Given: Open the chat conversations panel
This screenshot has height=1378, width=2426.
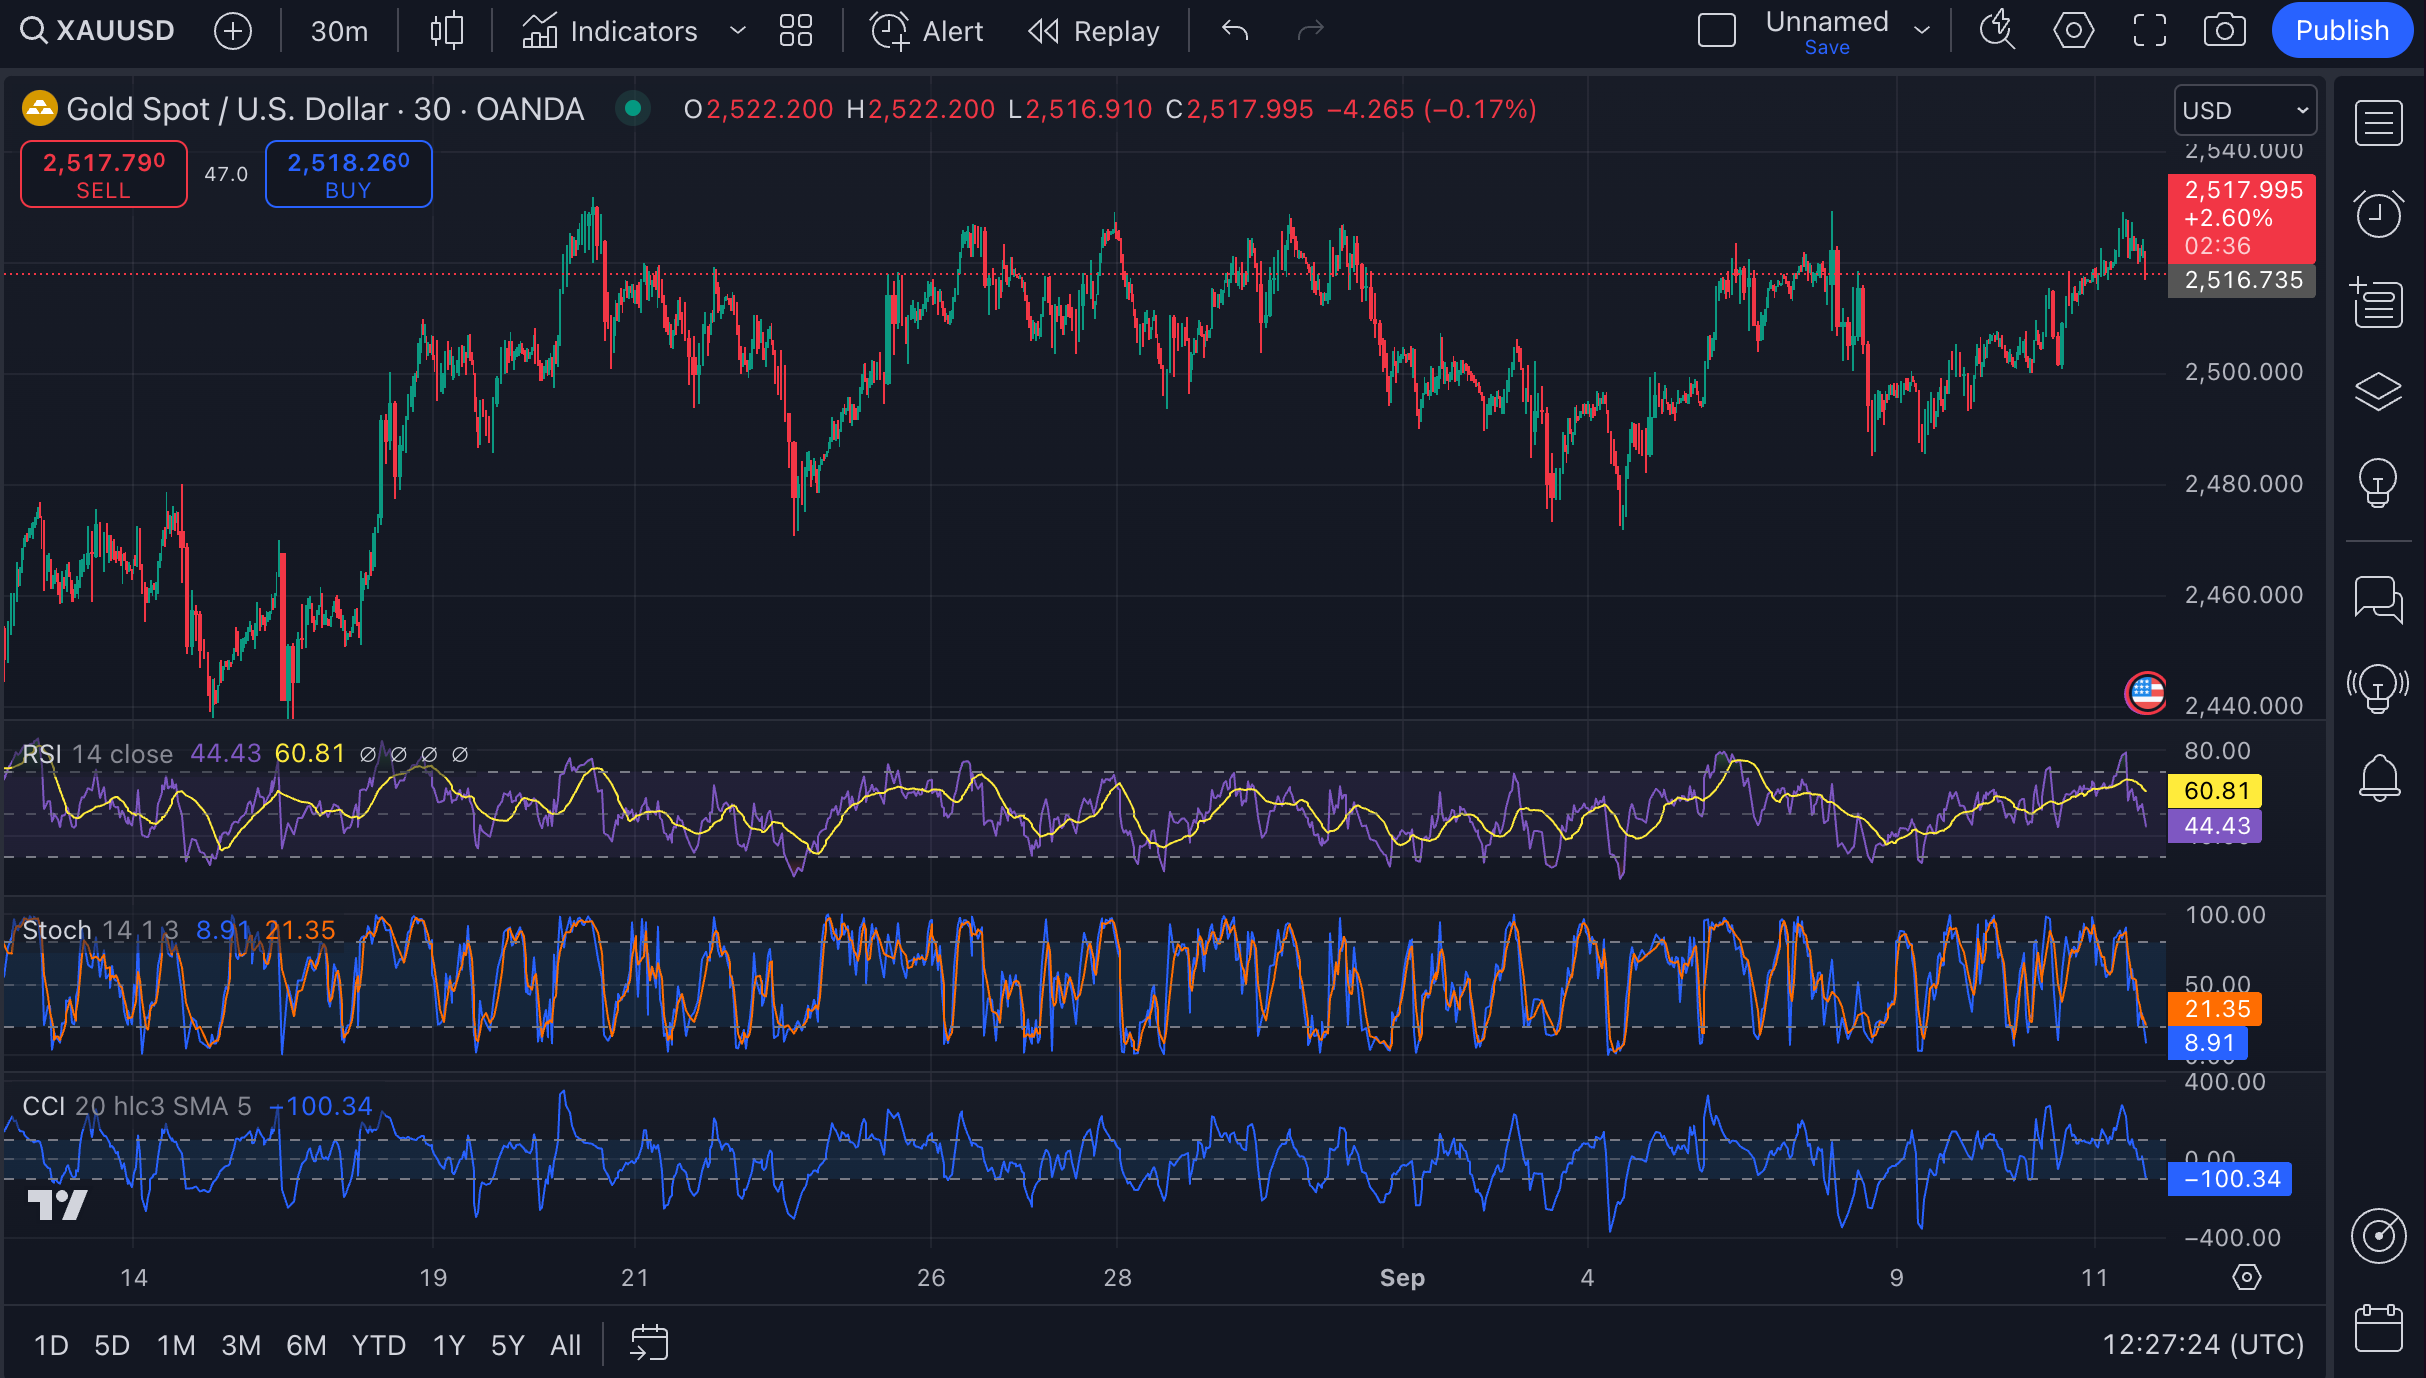Looking at the screenshot, I should (2378, 599).
